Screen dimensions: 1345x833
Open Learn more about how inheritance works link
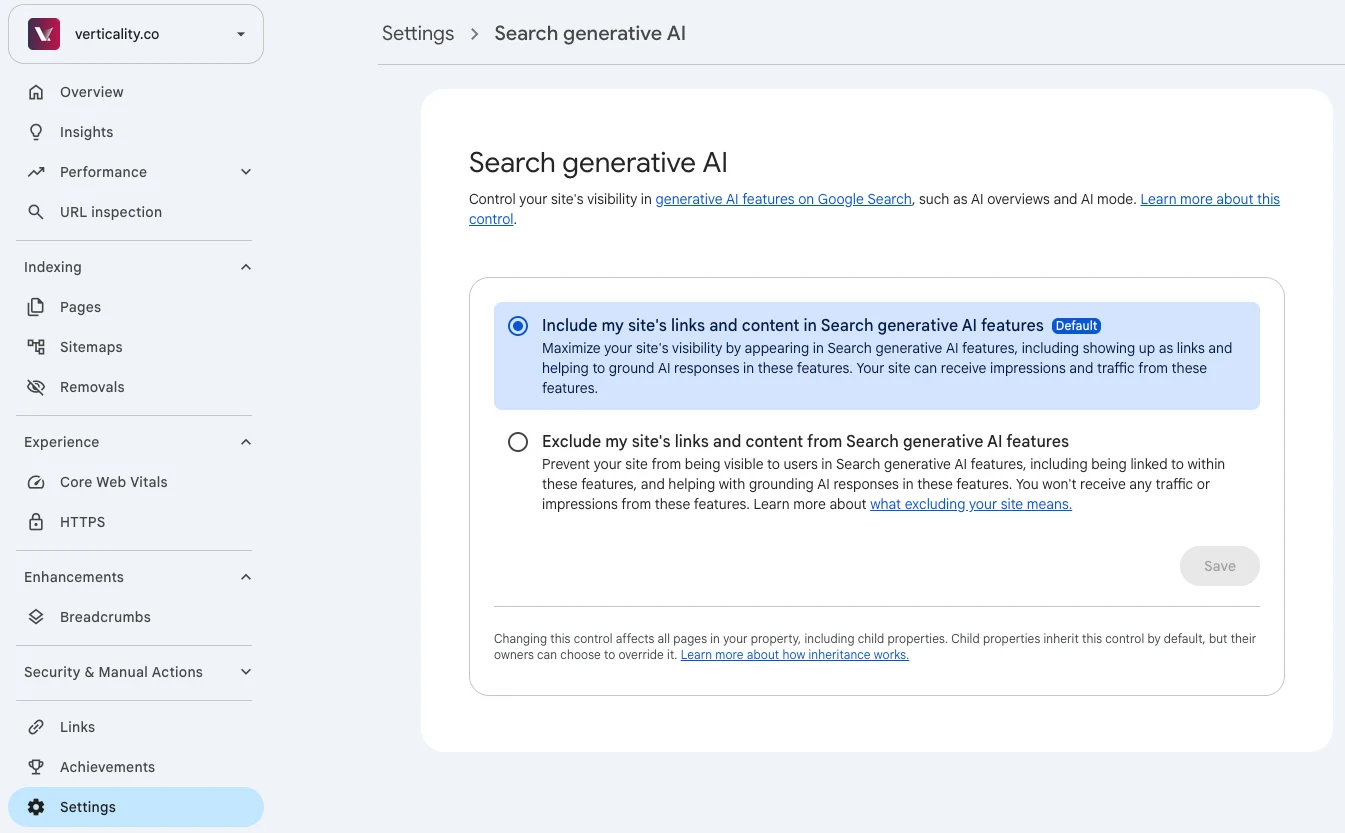pyautogui.click(x=795, y=655)
